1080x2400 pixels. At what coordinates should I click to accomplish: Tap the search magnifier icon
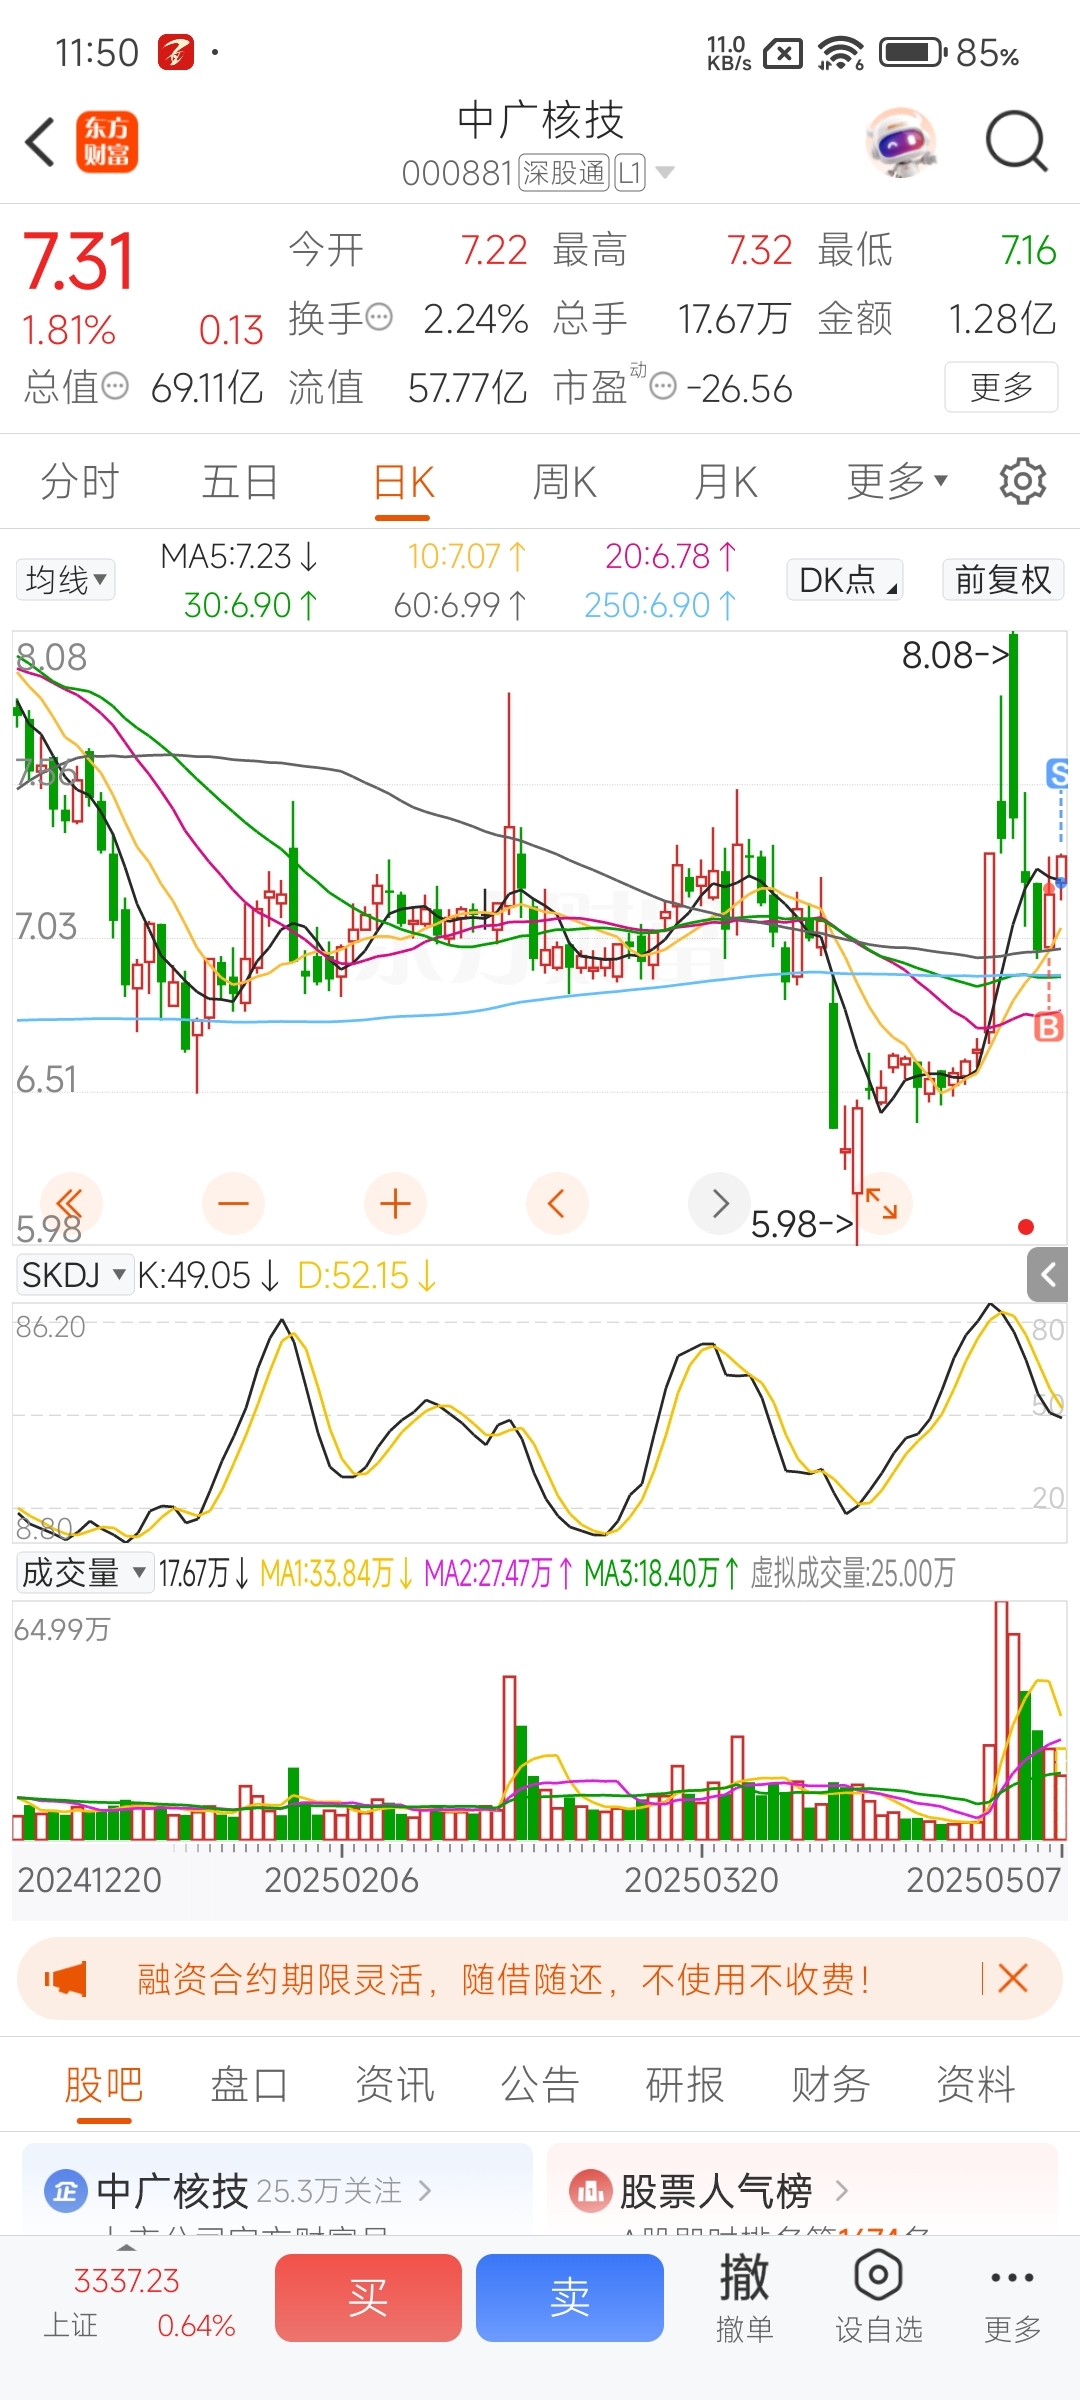1016,141
